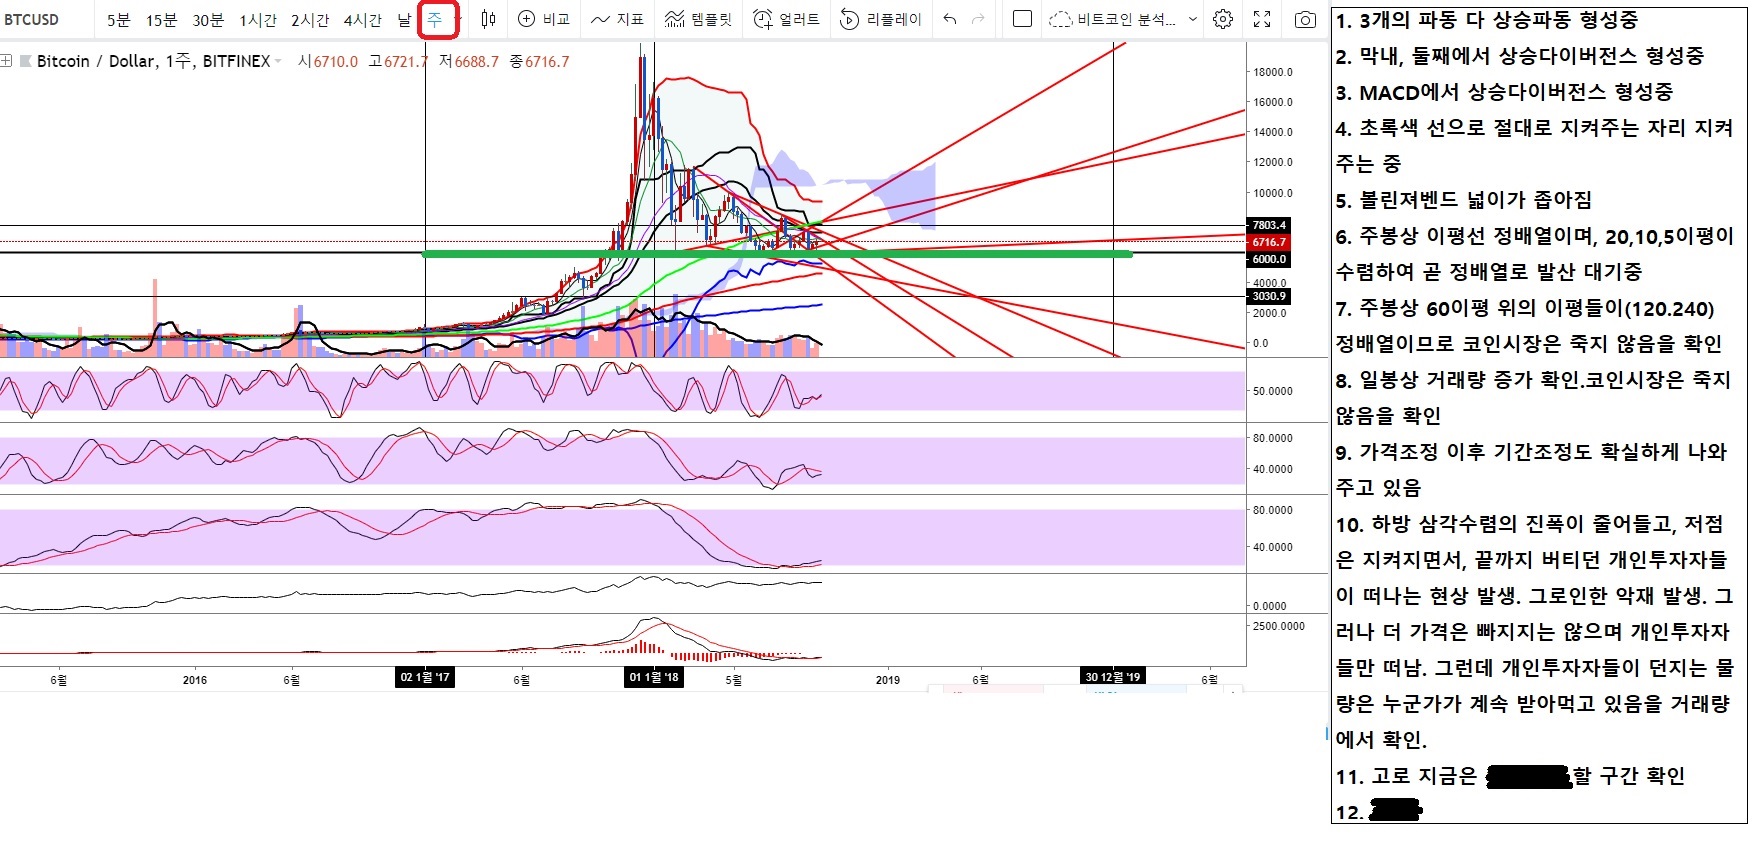Viewport: 1756px width, 842px height.
Task: Expand the interval dropdown arrow beside 주
Action: [458, 19]
